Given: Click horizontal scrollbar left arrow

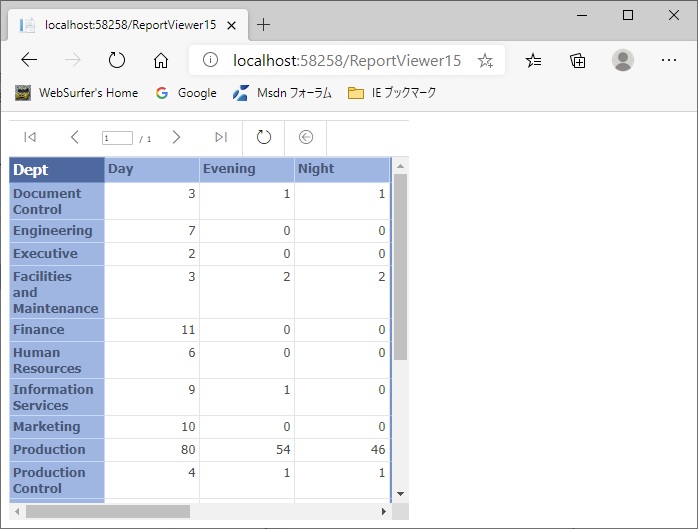Looking at the screenshot, I should (17, 512).
